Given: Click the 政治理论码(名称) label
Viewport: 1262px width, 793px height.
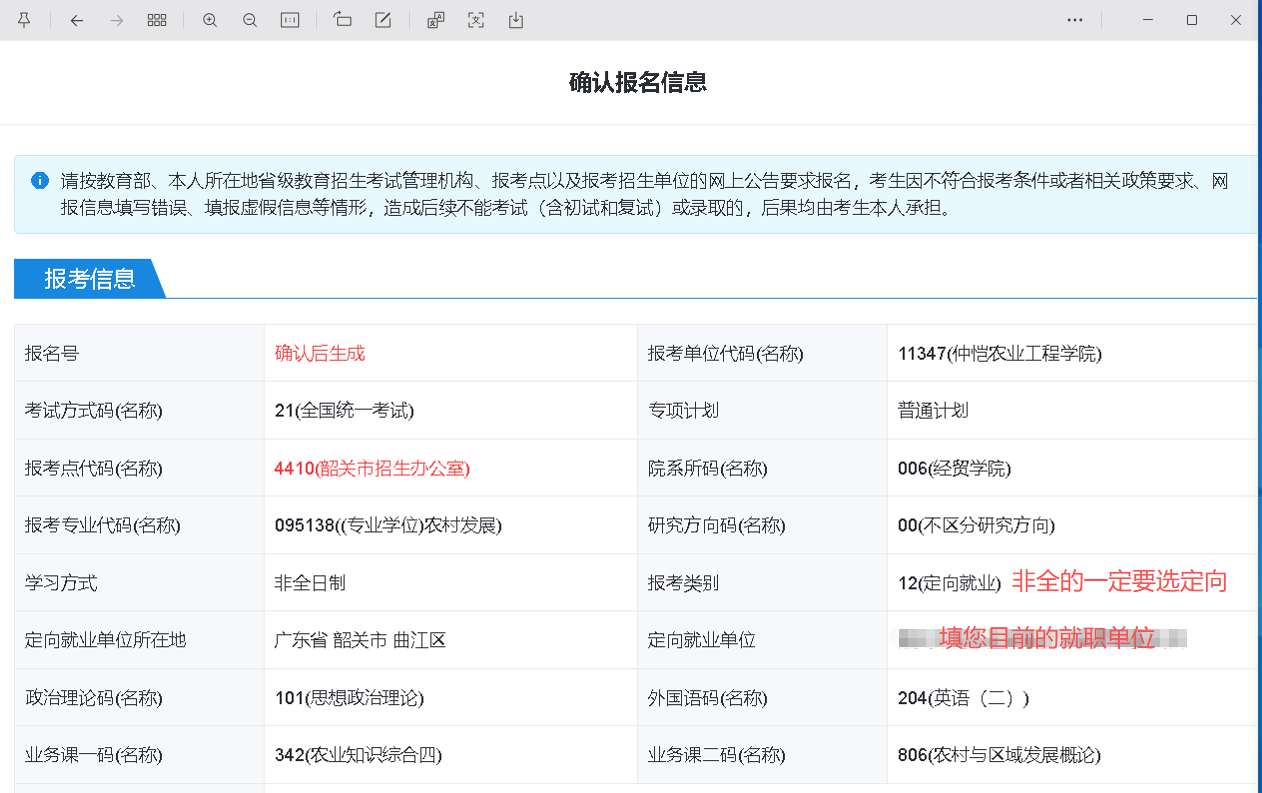Looking at the screenshot, I should tap(93, 698).
